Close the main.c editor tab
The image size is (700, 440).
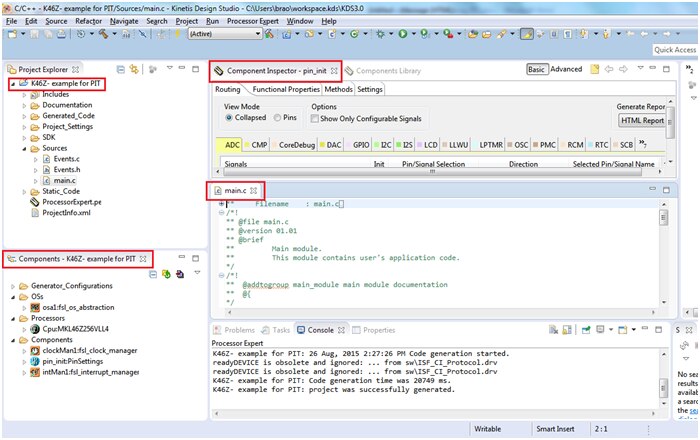254,189
